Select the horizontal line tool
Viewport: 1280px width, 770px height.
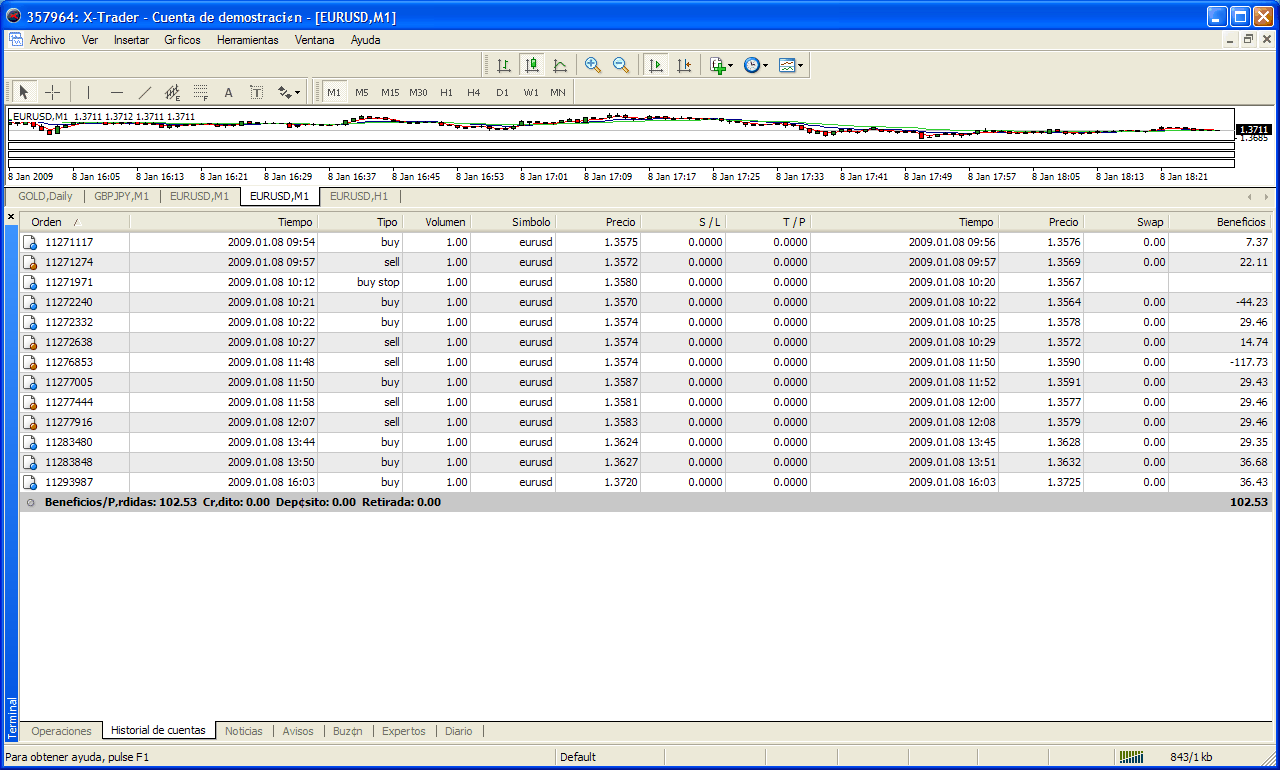point(116,92)
